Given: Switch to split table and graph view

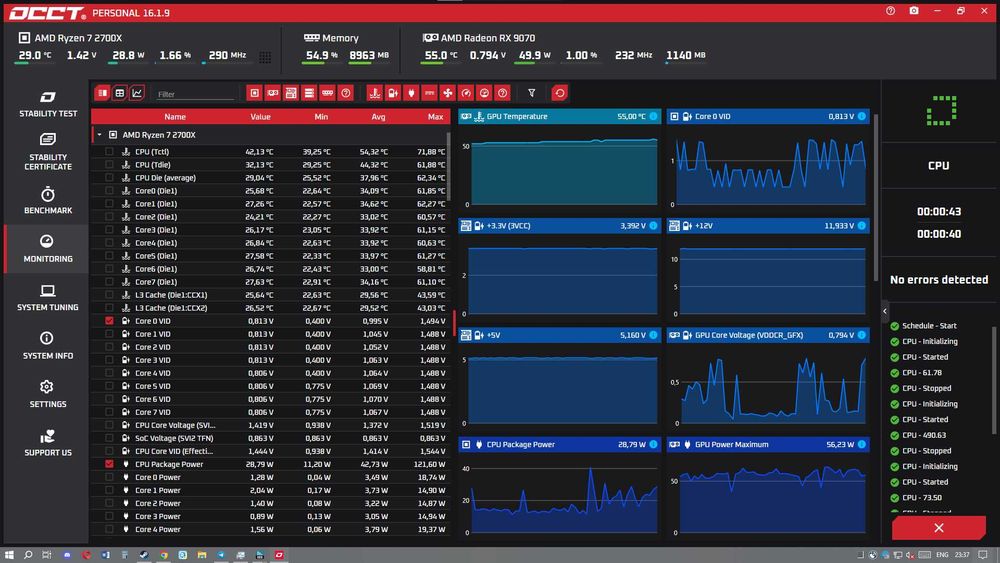Looking at the screenshot, I should [x=102, y=93].
